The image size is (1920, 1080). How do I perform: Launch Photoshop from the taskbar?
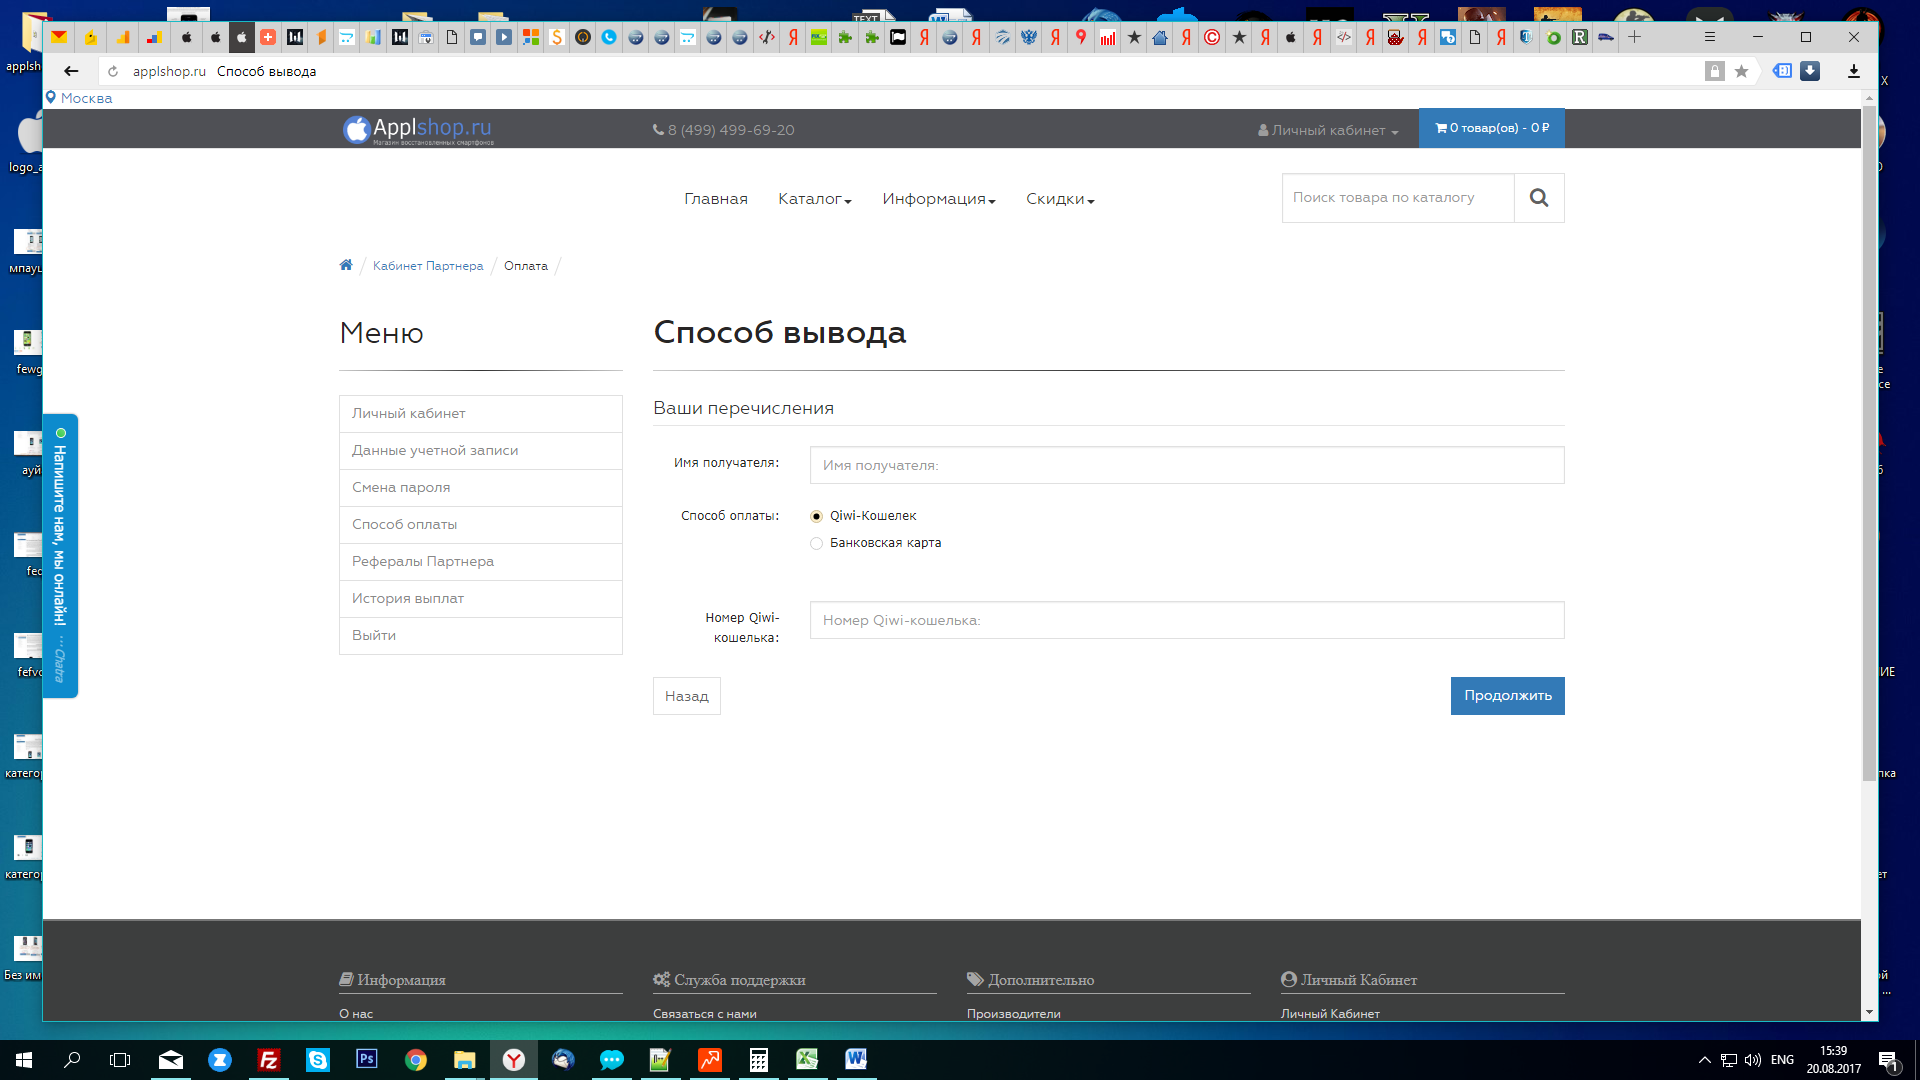(x=367, y=1059)
